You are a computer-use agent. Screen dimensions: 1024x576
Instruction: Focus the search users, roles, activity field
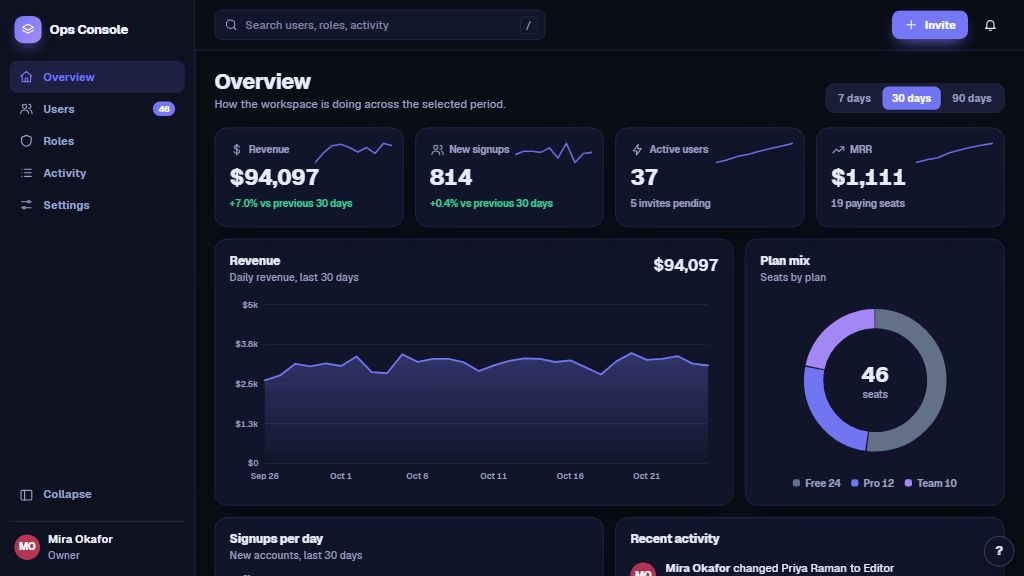[x=379, y=25]
